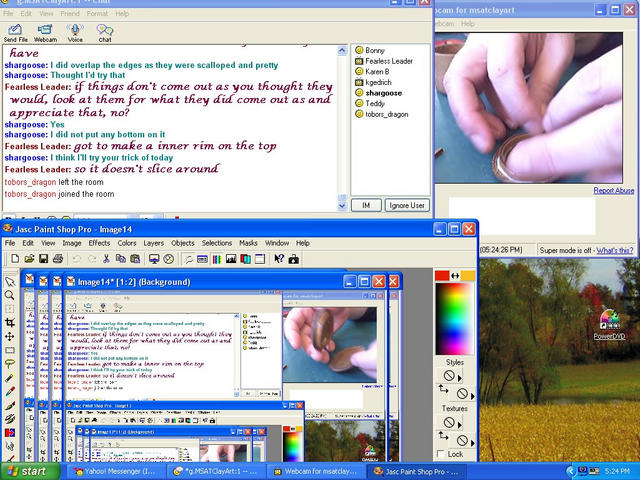
Task: Open a file with the folder icon
Action: (x=29, y=259)
